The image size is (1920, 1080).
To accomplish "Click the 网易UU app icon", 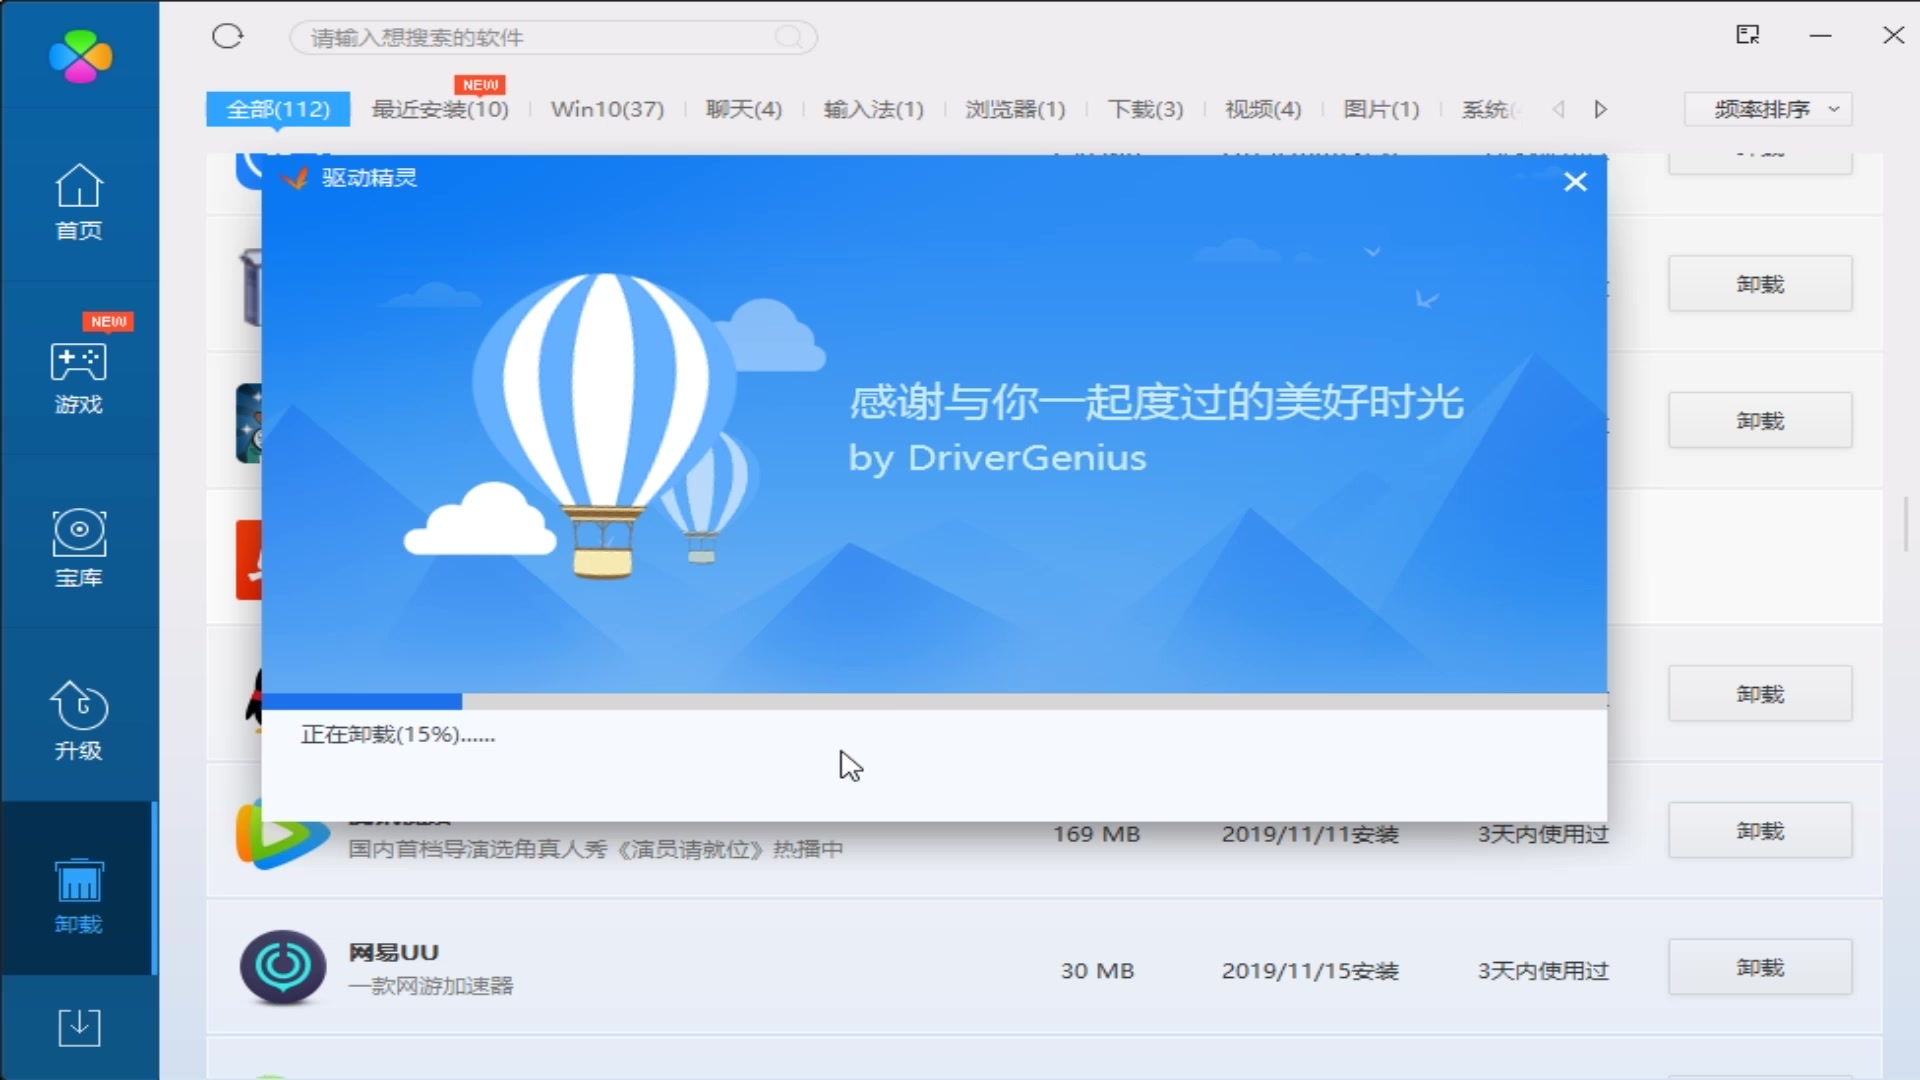I will [283, 967].
